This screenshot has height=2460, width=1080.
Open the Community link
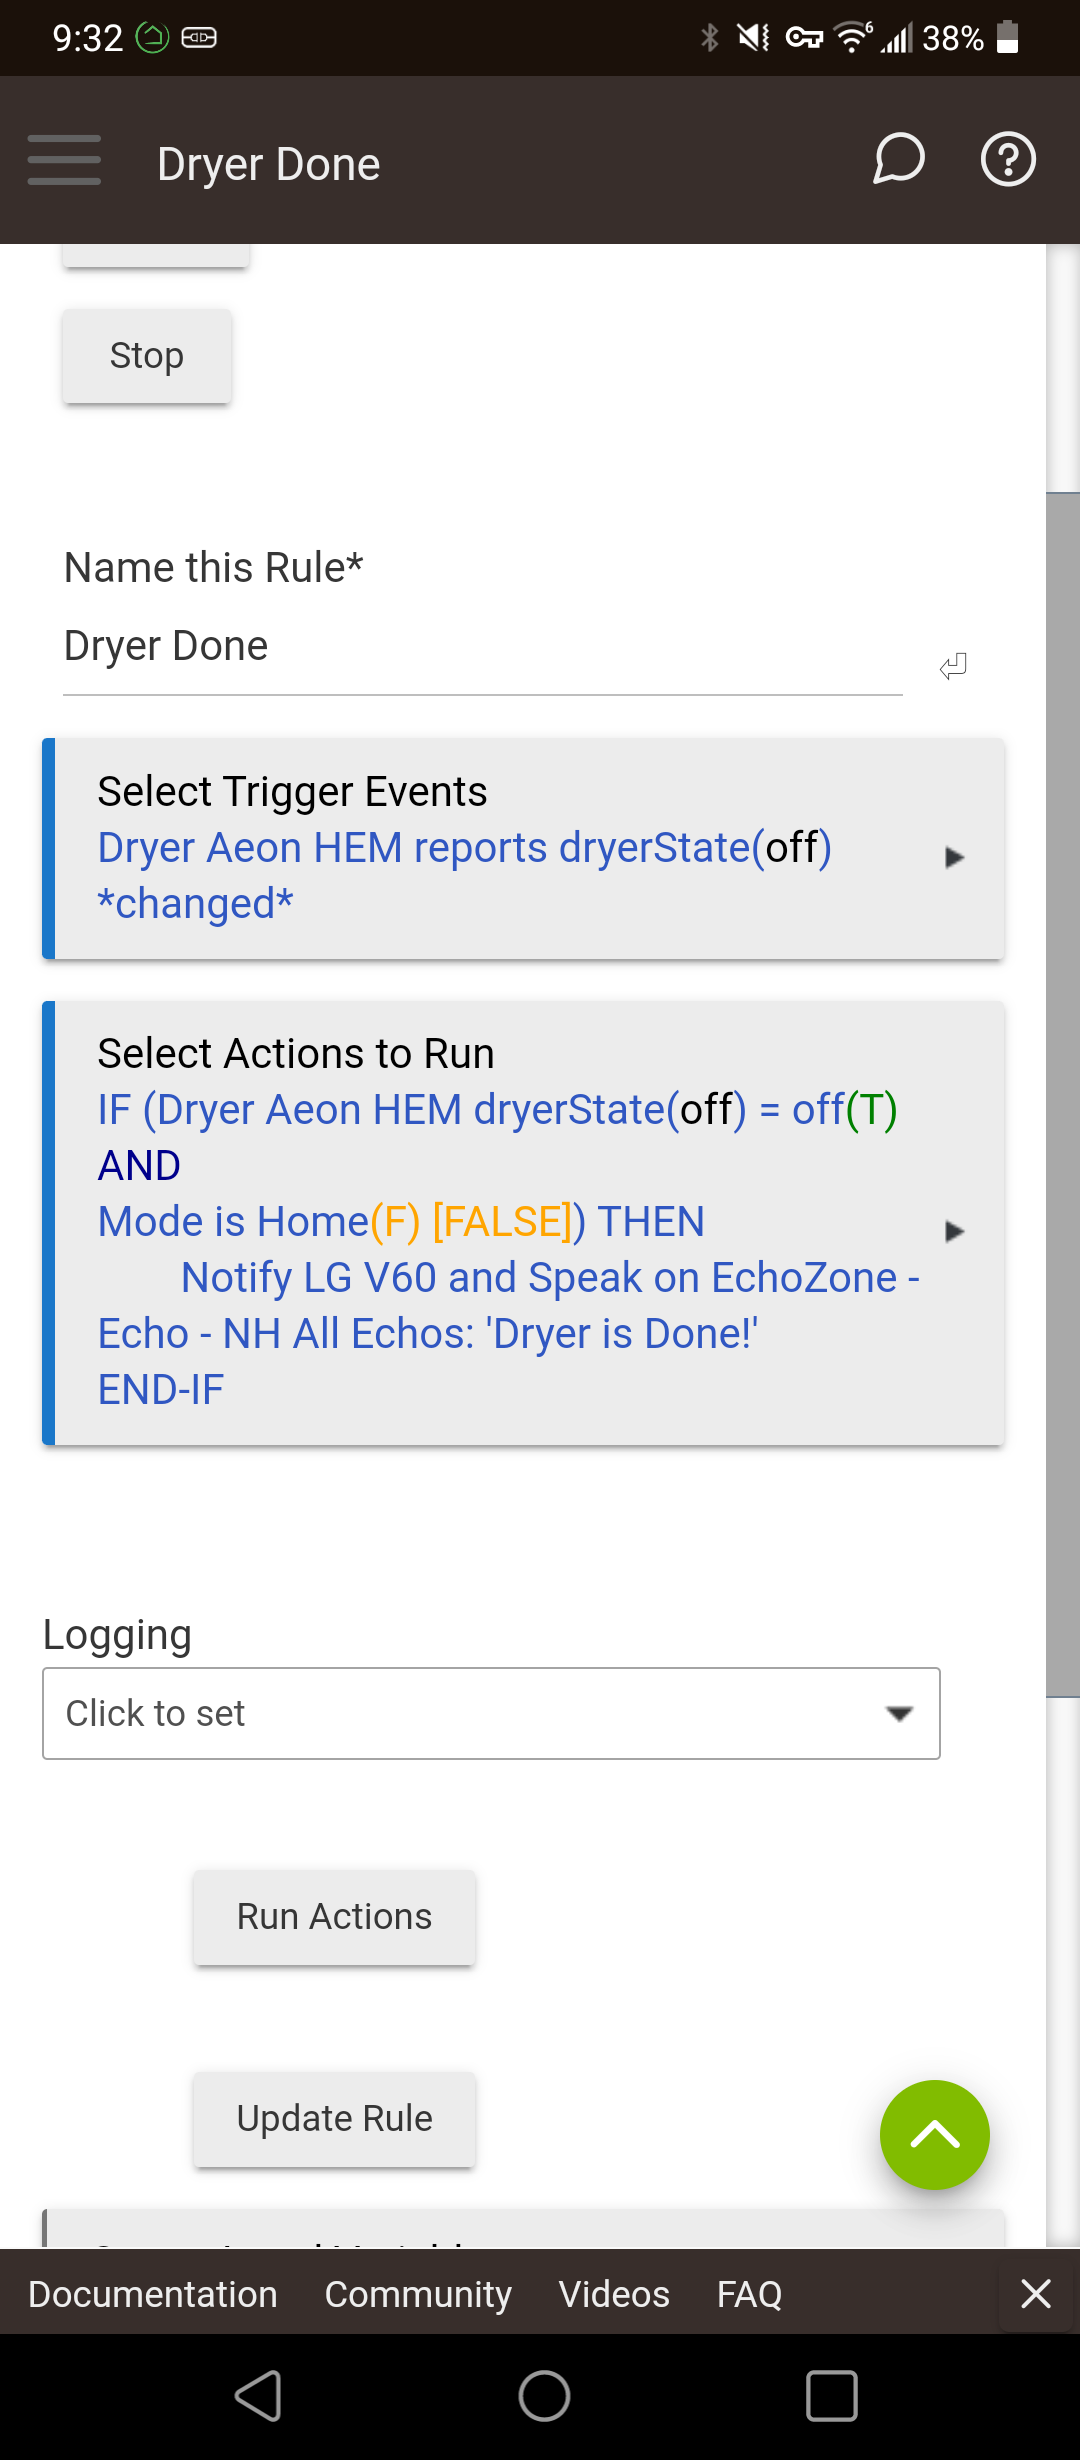[418, 2294]
